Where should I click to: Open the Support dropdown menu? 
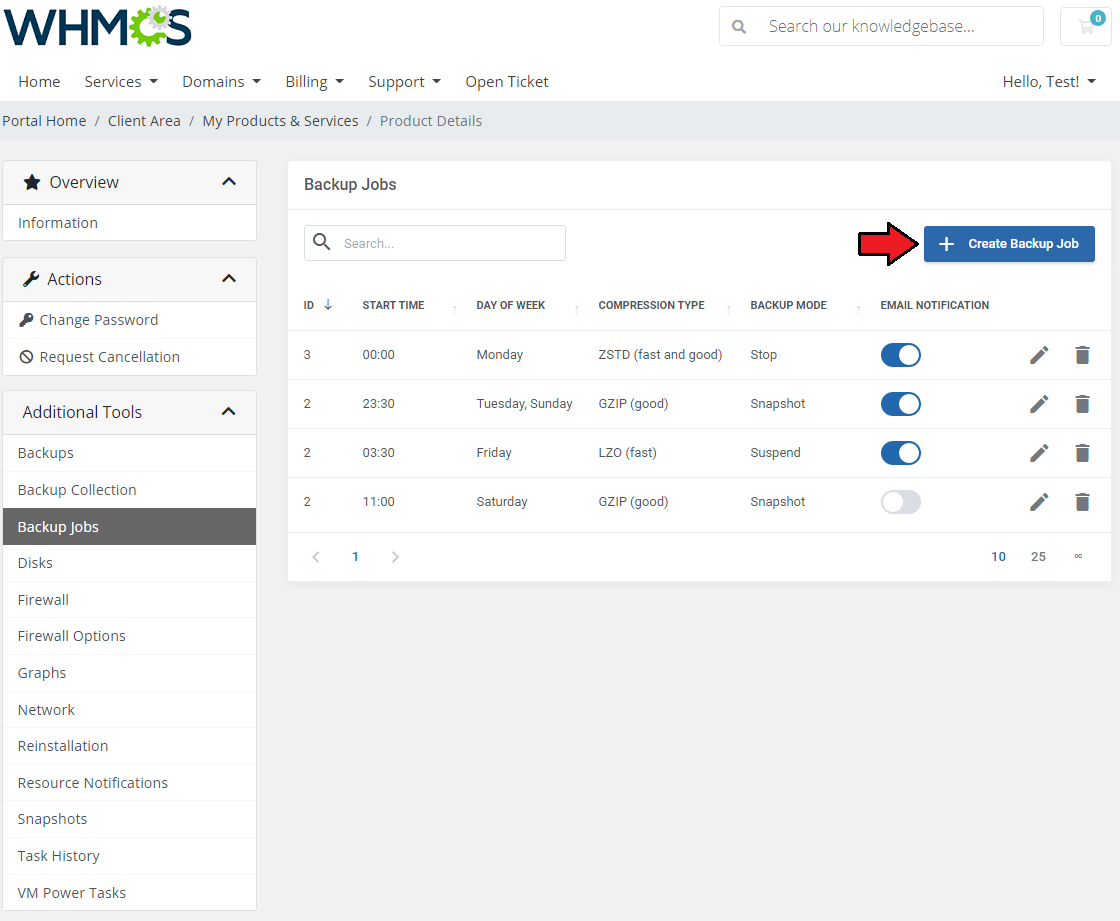click(404, 81)
